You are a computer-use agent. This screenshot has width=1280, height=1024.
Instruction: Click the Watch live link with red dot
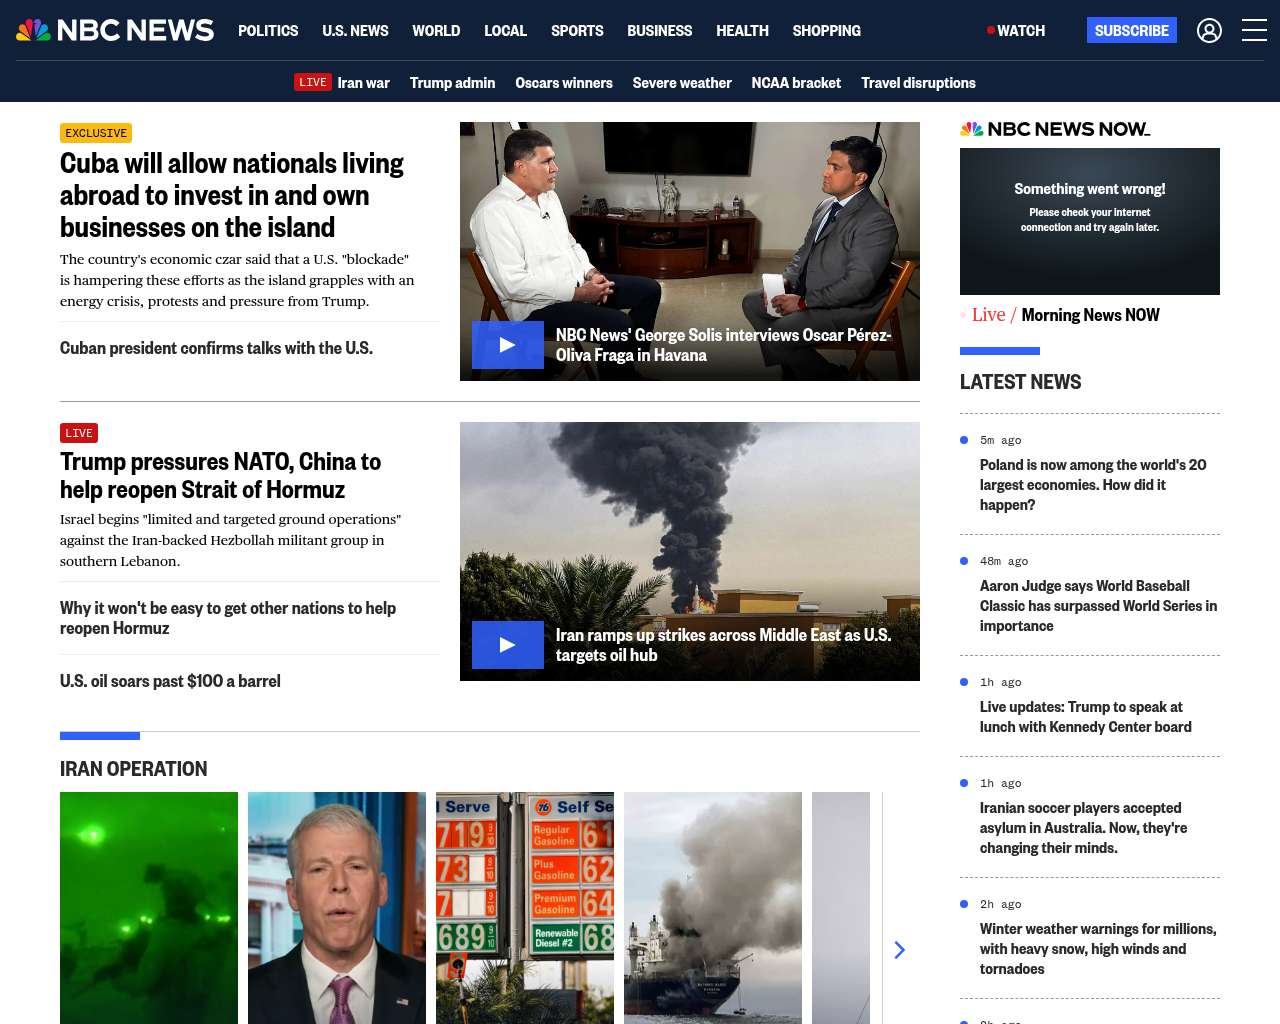[1016, 31]
